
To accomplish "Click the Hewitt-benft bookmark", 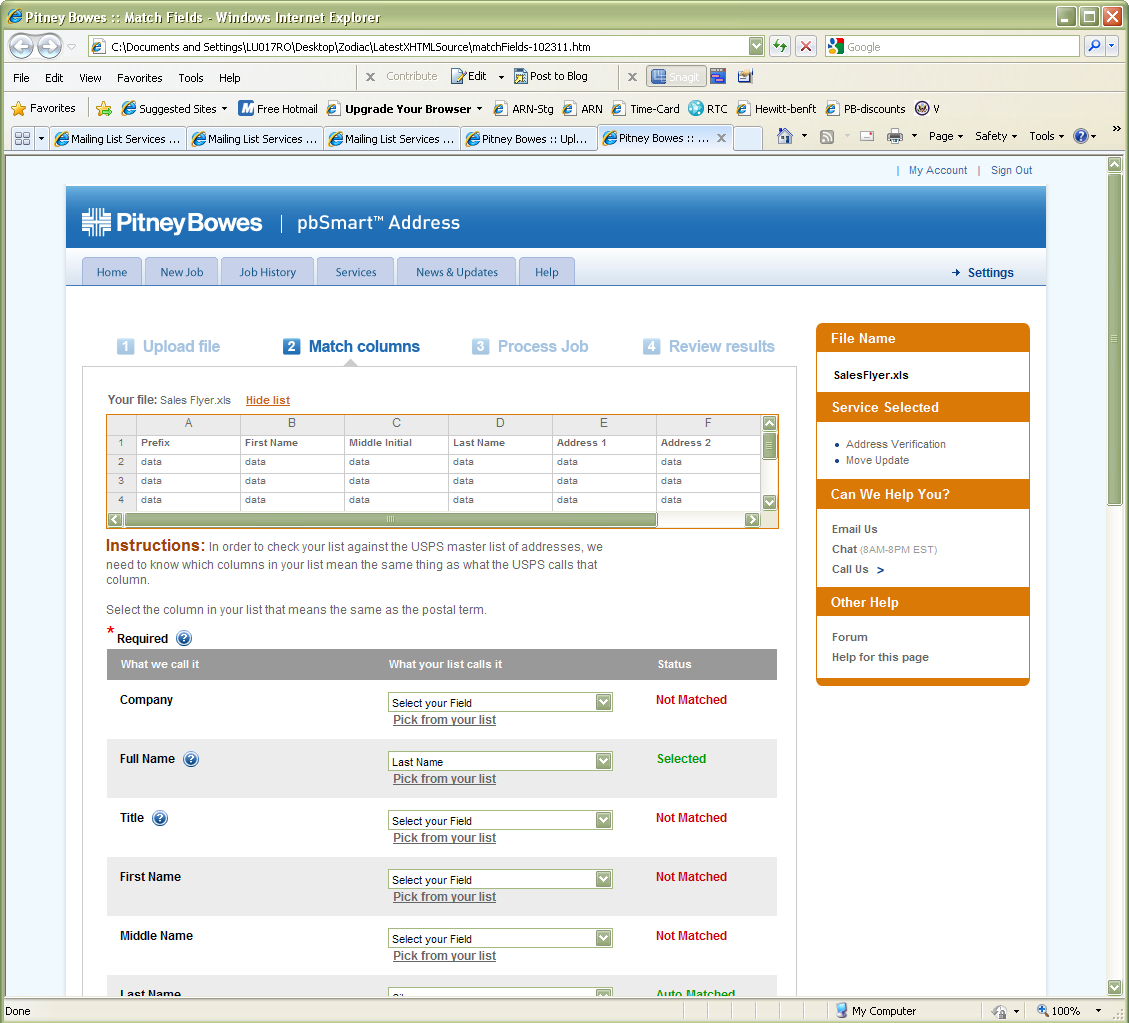I will 776,109.
